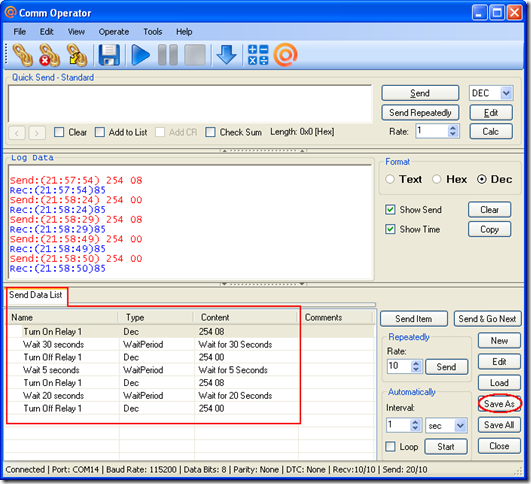Click the Edit button below the New button
The image size is (531, 484).
499,362
